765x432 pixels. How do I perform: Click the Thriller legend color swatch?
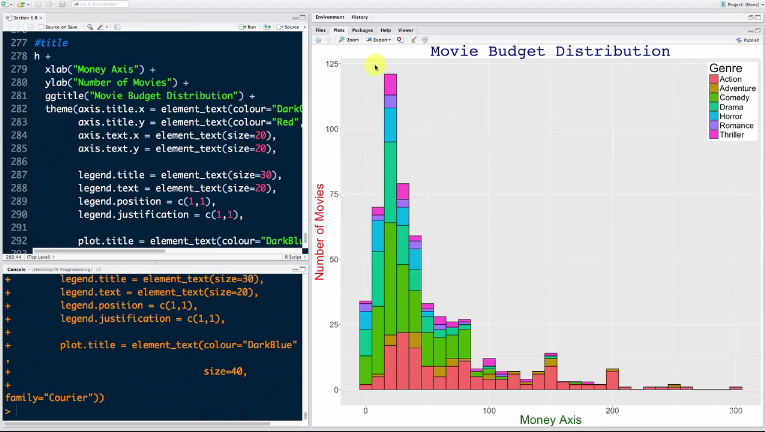pyautogui.click(x=714, y=135)
